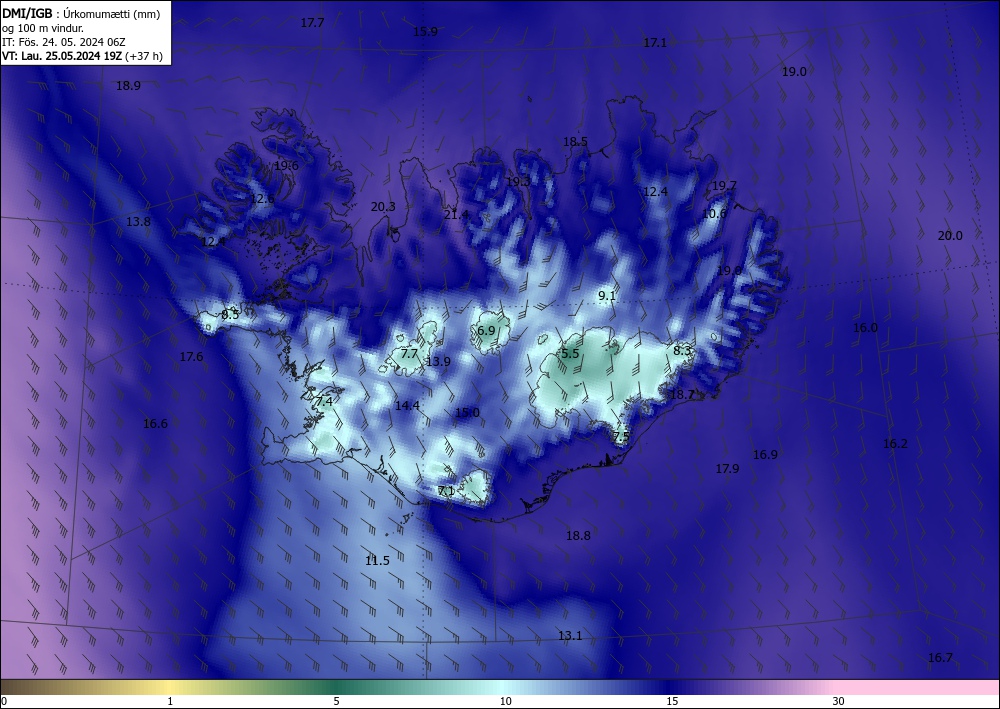Select the 9.1 value label
The width and height of the screenshot is (1000, 709).
click(607, 296)
